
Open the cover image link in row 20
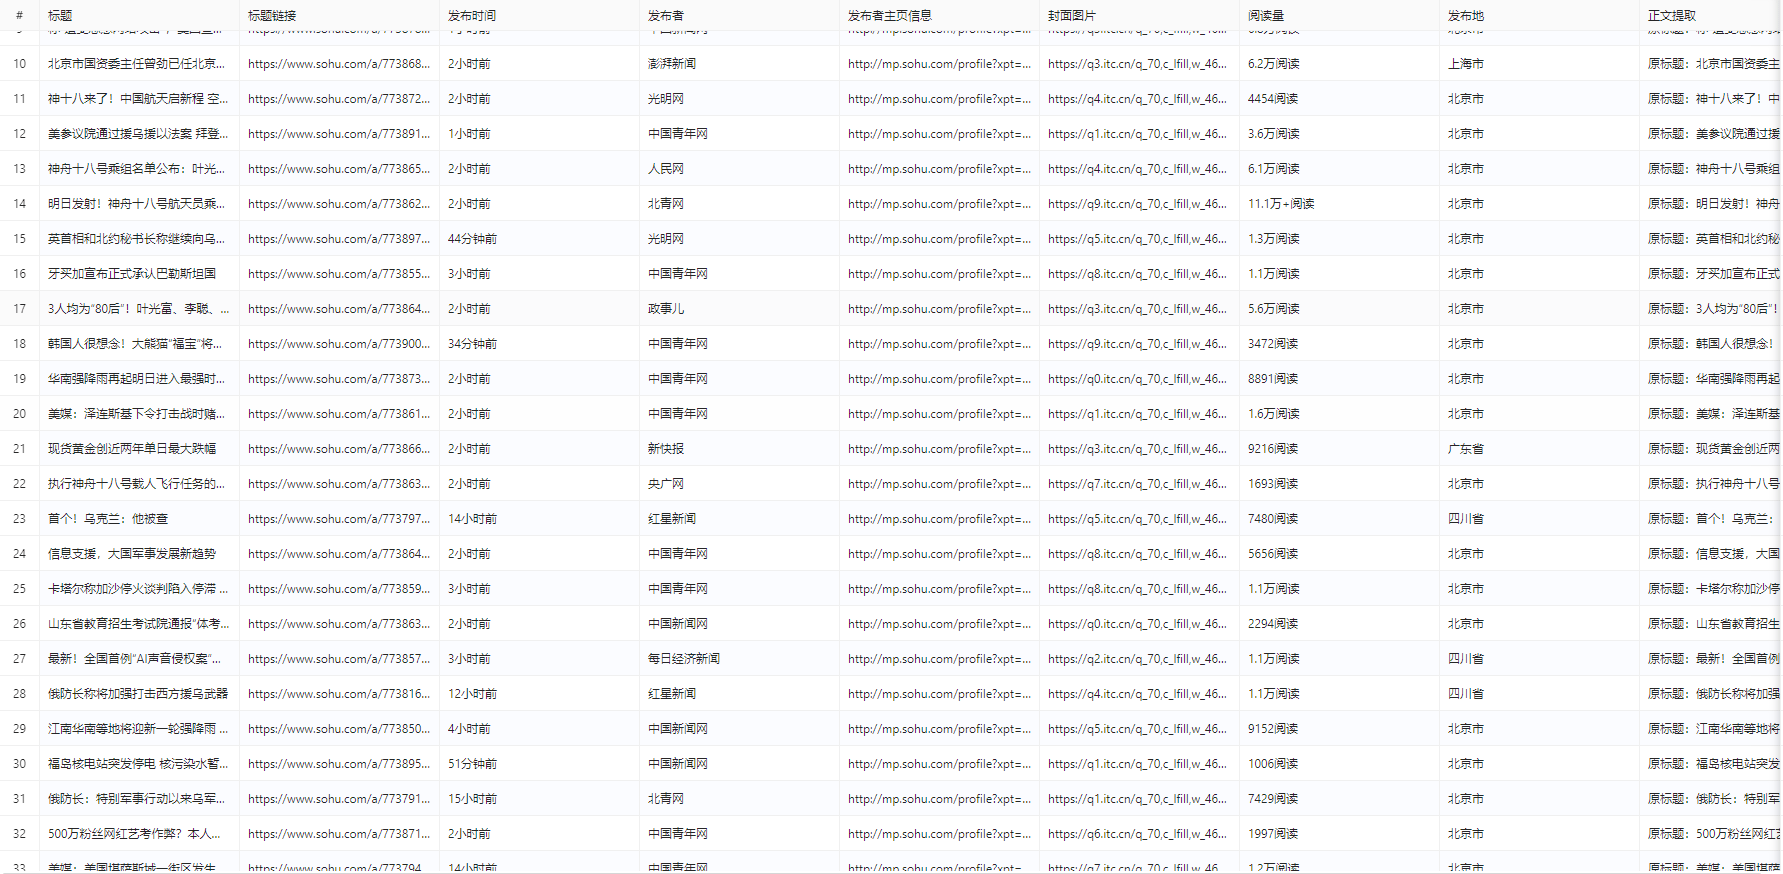point(1137,414)
